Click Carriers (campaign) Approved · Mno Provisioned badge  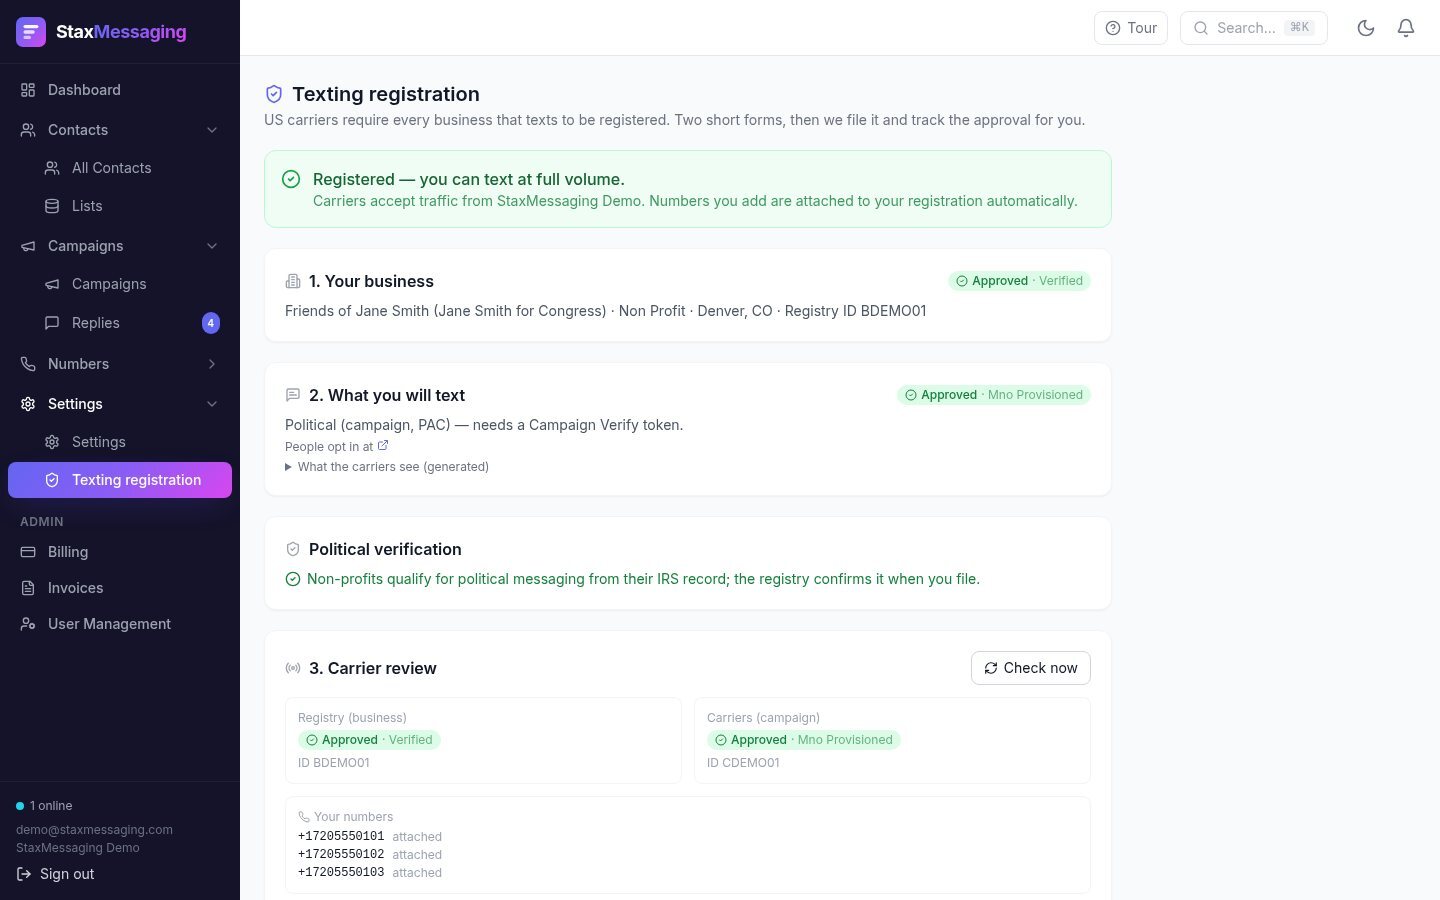point(804,740)
